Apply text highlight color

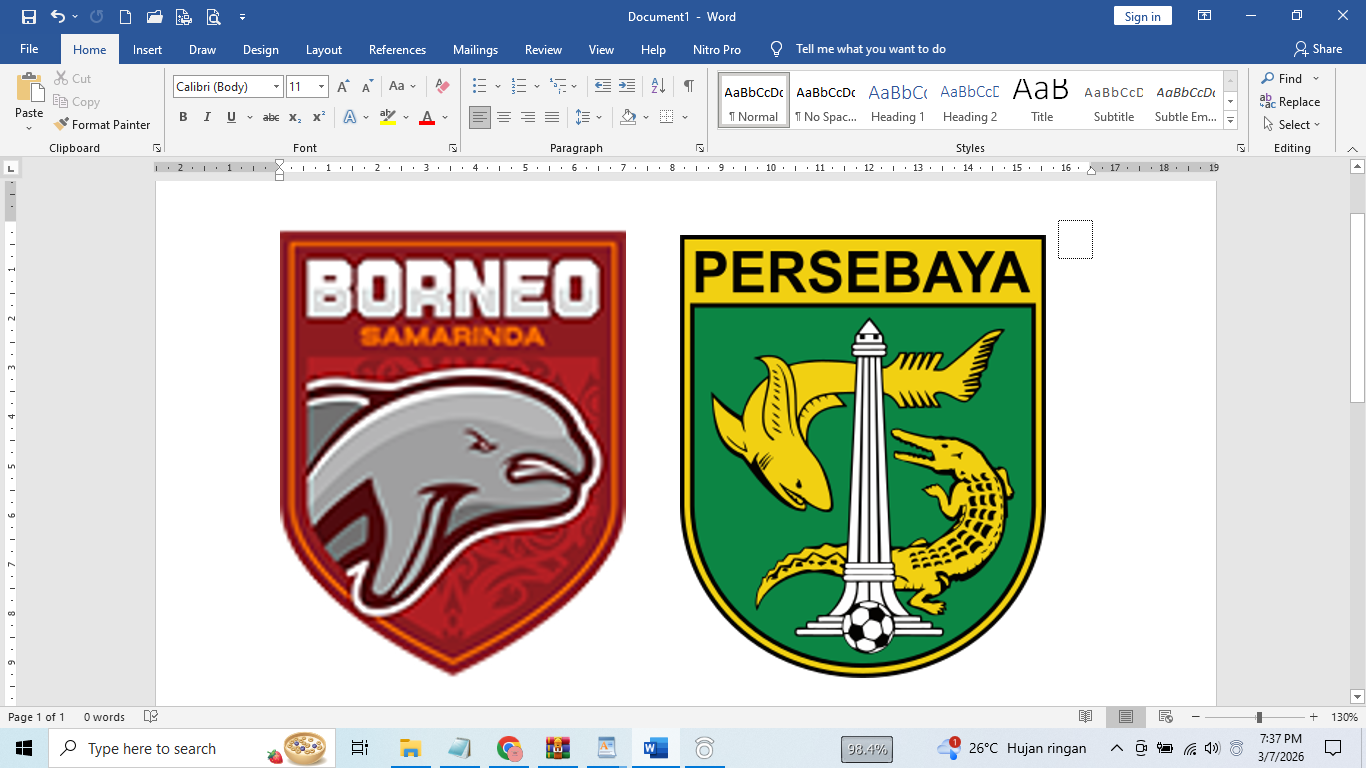388,117
